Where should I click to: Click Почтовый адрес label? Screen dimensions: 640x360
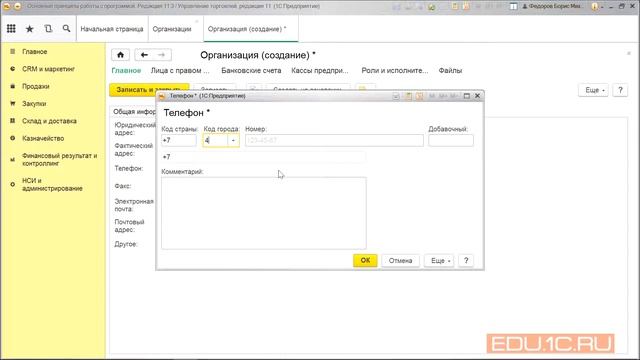(129, 226)
